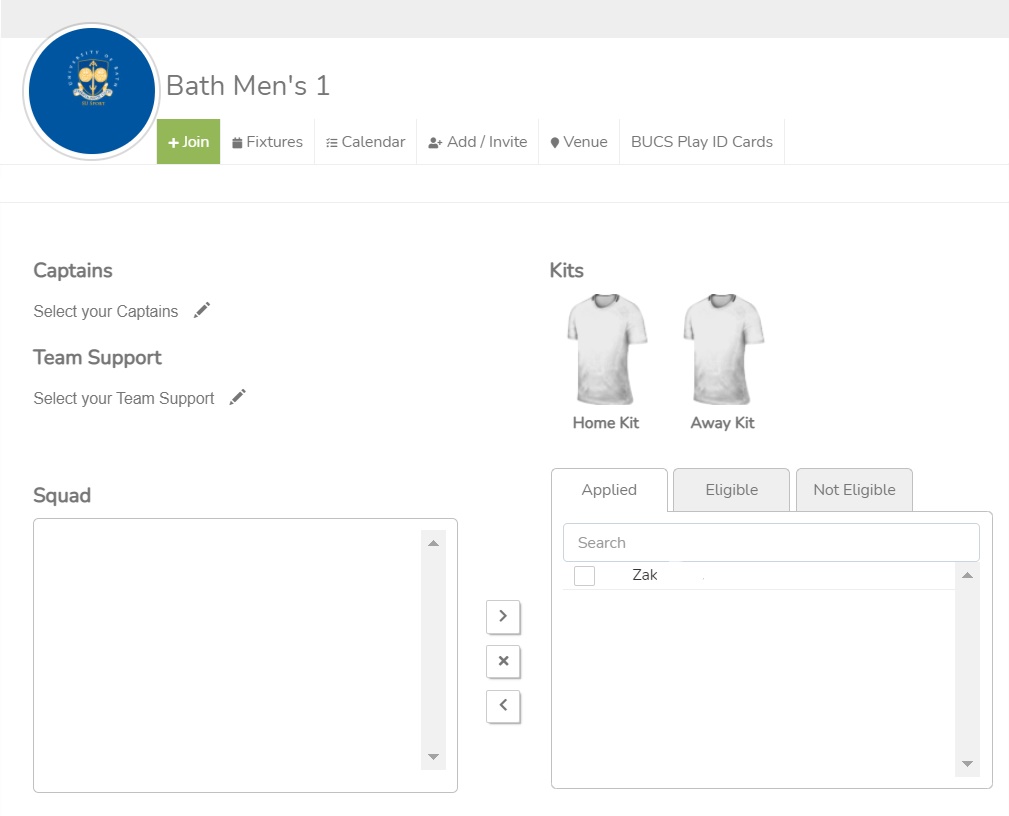Tick the checkbox next to Zak
This screenshot has width=1009, height=816.
[585, 576]
